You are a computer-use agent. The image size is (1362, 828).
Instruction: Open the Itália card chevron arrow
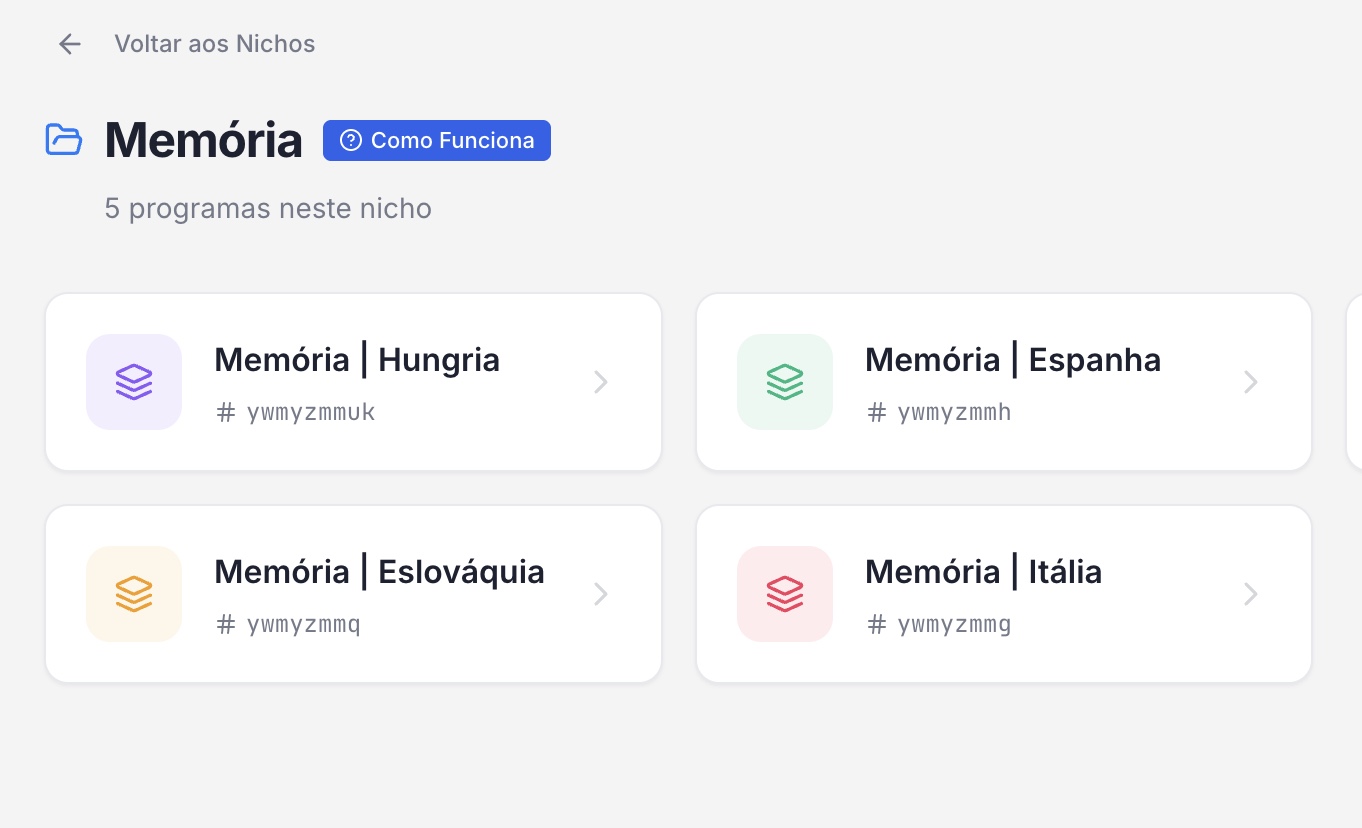1251,594
